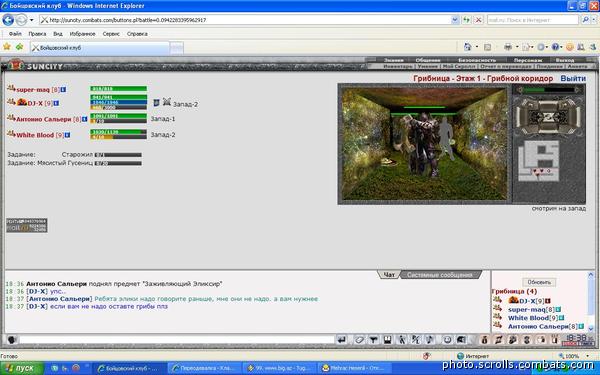Open the Персонаж game menu
The image size is (600, 375).
(x=528, y=60)
